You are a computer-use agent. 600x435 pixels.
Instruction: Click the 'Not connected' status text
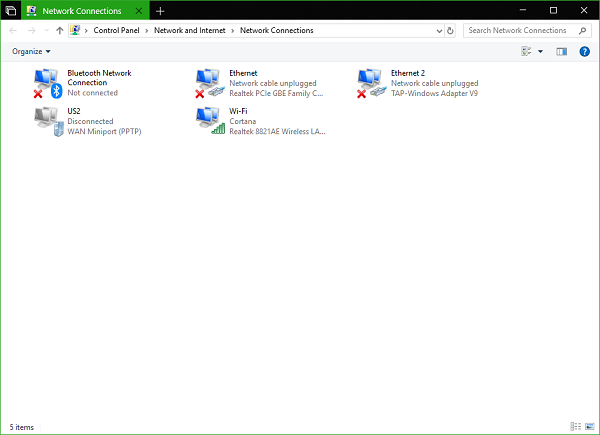[x=93, y=93]
